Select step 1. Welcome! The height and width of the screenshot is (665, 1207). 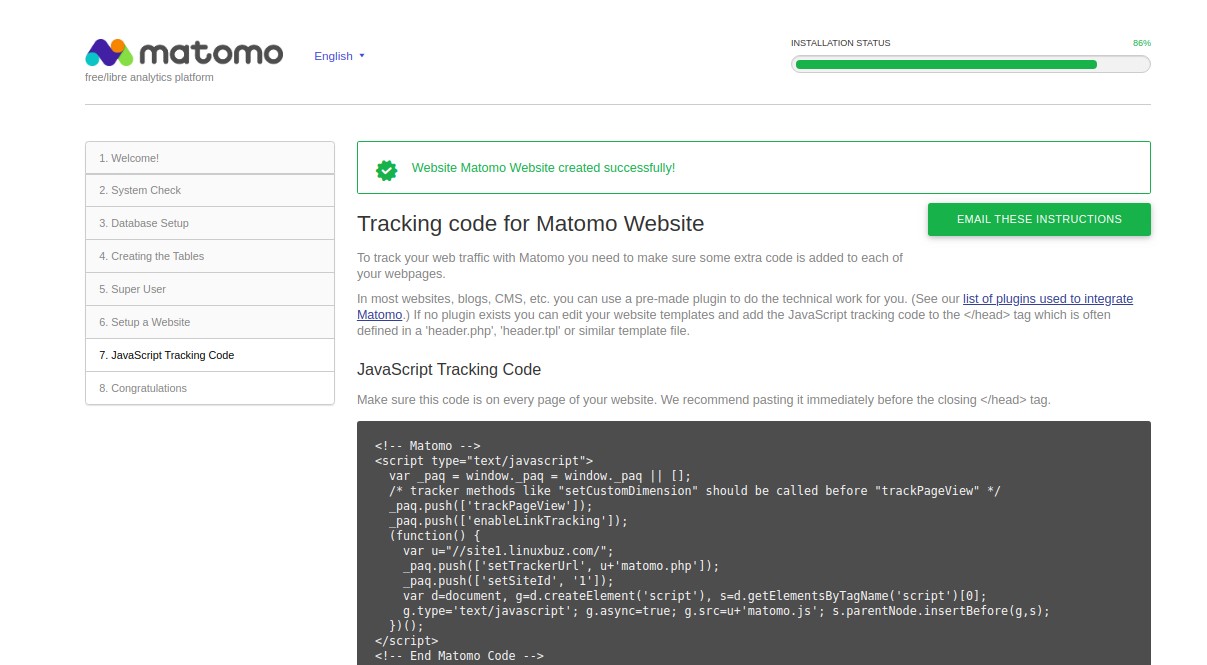(x=210, y=158)
